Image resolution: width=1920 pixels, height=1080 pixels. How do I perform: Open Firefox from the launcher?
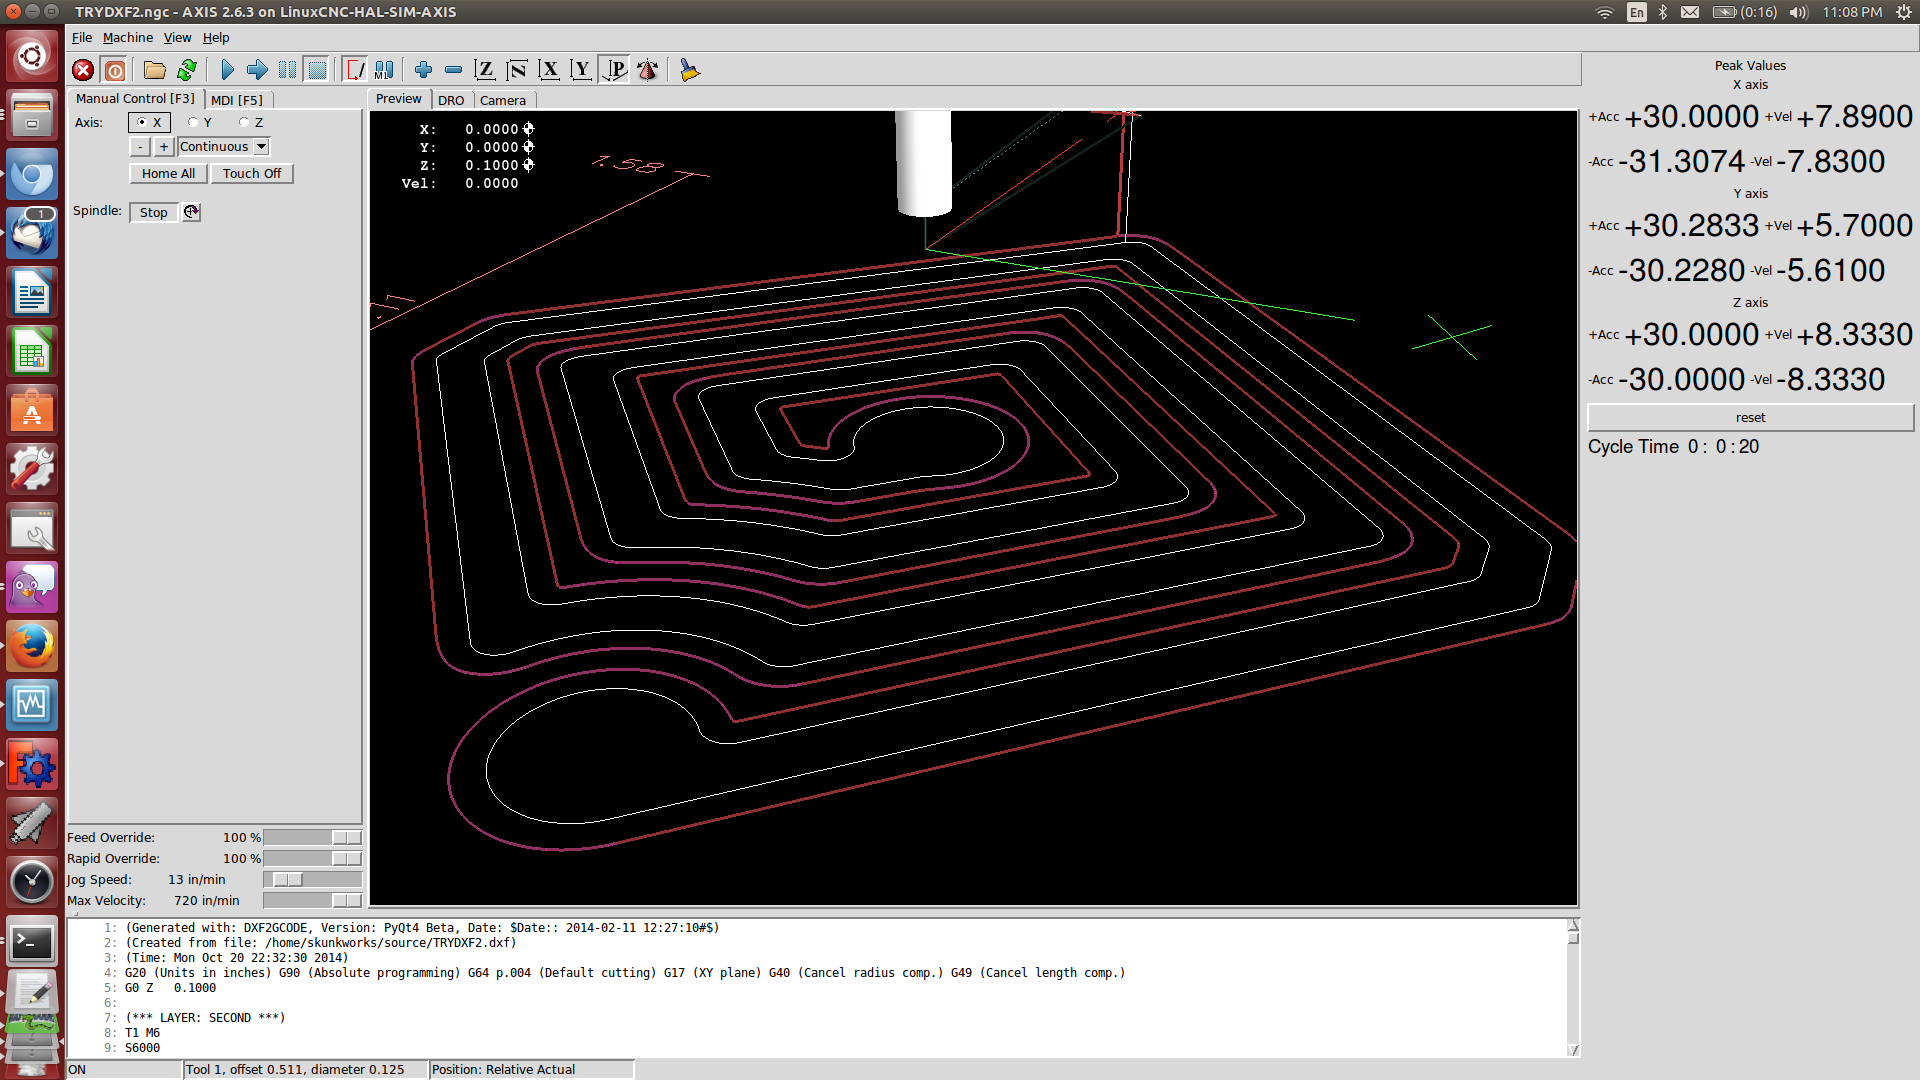32,646
